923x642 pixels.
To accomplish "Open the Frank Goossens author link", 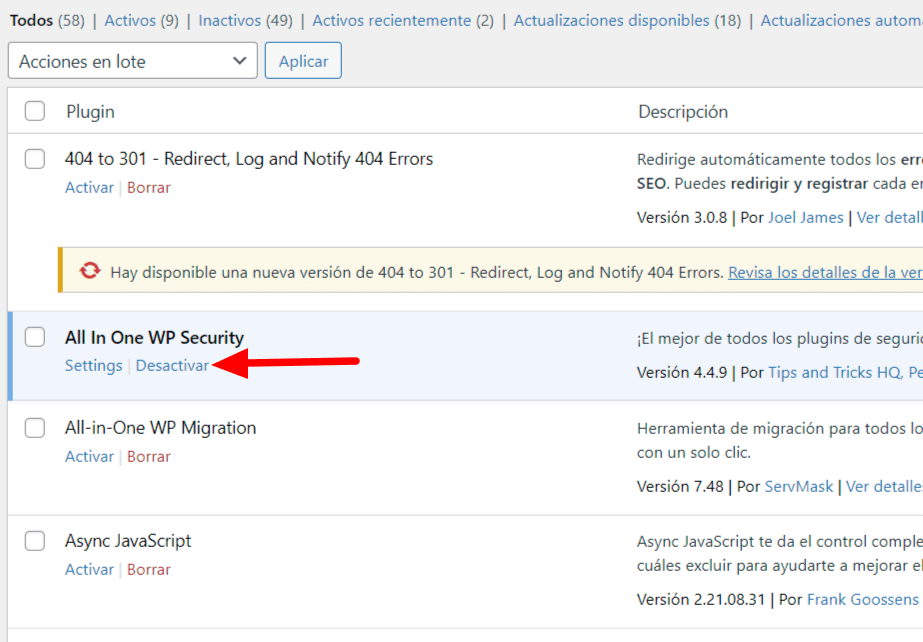I will [x=862, y=600].
